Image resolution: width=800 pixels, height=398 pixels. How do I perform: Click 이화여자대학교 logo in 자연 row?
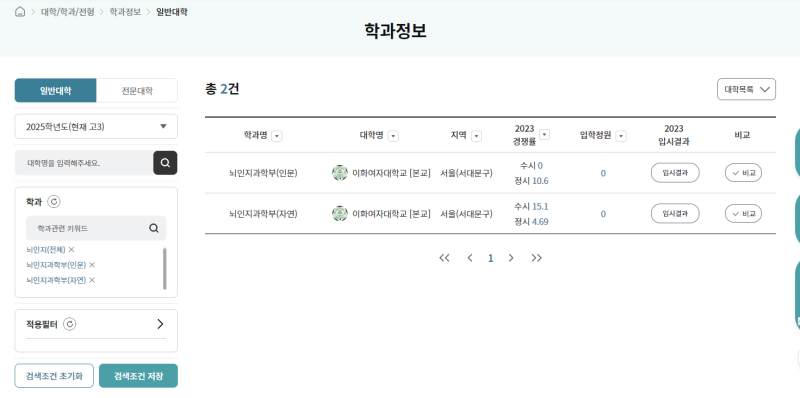340,214
